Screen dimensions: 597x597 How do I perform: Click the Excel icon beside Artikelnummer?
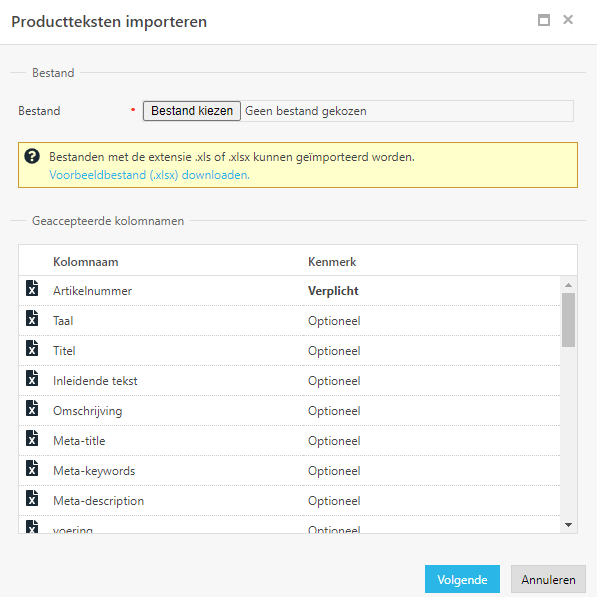click(32, 288)
